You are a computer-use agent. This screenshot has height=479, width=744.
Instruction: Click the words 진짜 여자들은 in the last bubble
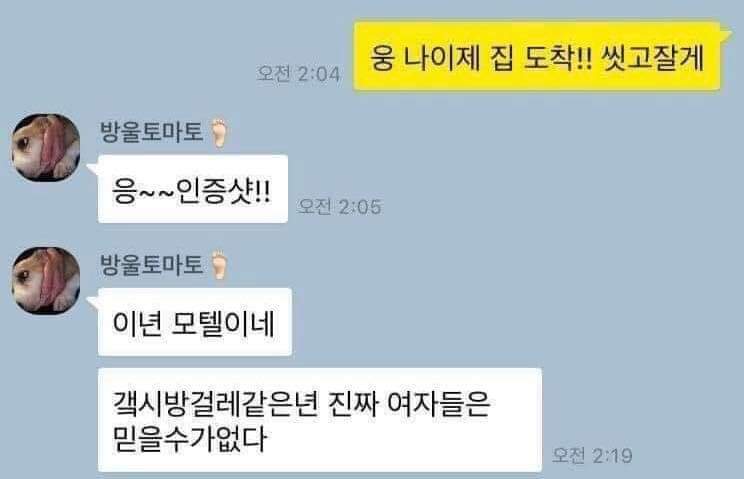(x=409, y=404)
